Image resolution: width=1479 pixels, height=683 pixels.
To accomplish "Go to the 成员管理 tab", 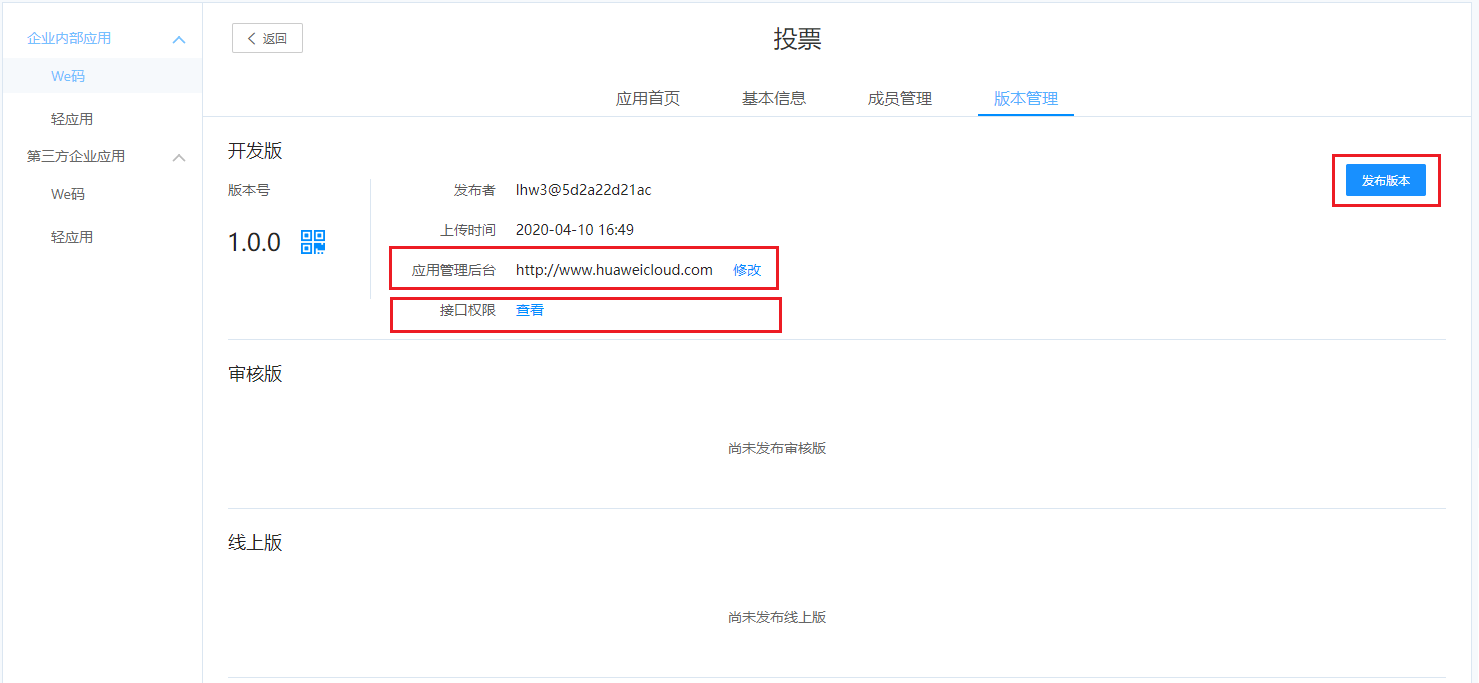I will click(900, 98).
